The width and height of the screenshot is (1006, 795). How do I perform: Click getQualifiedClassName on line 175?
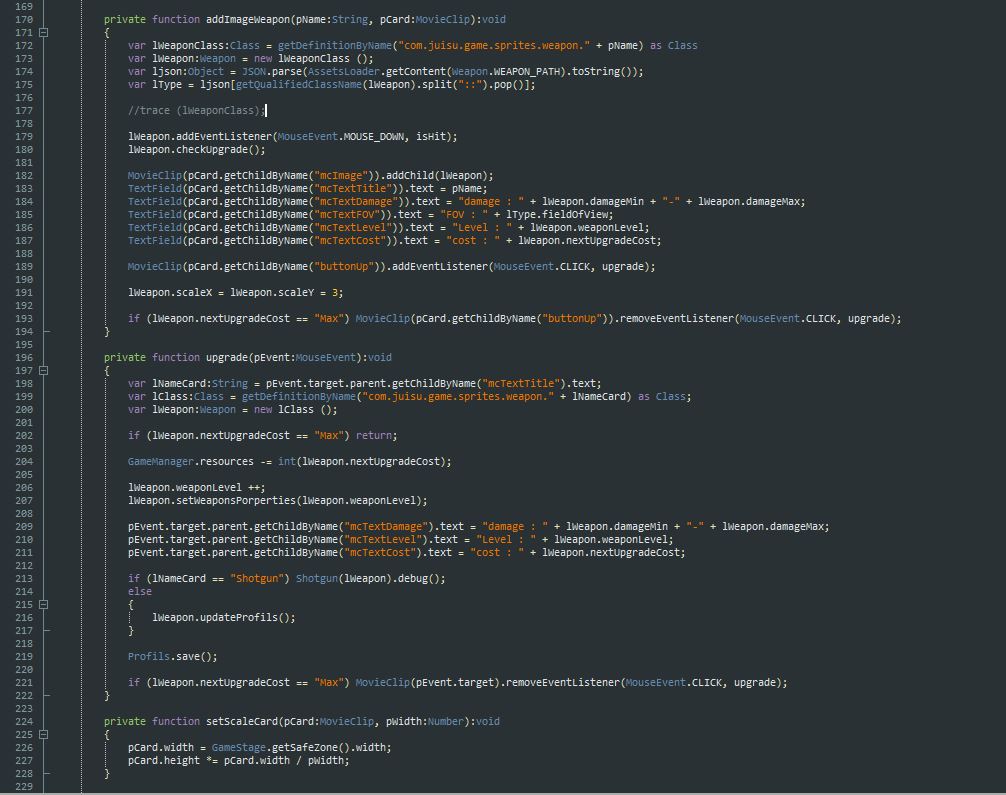coord(298,85)
